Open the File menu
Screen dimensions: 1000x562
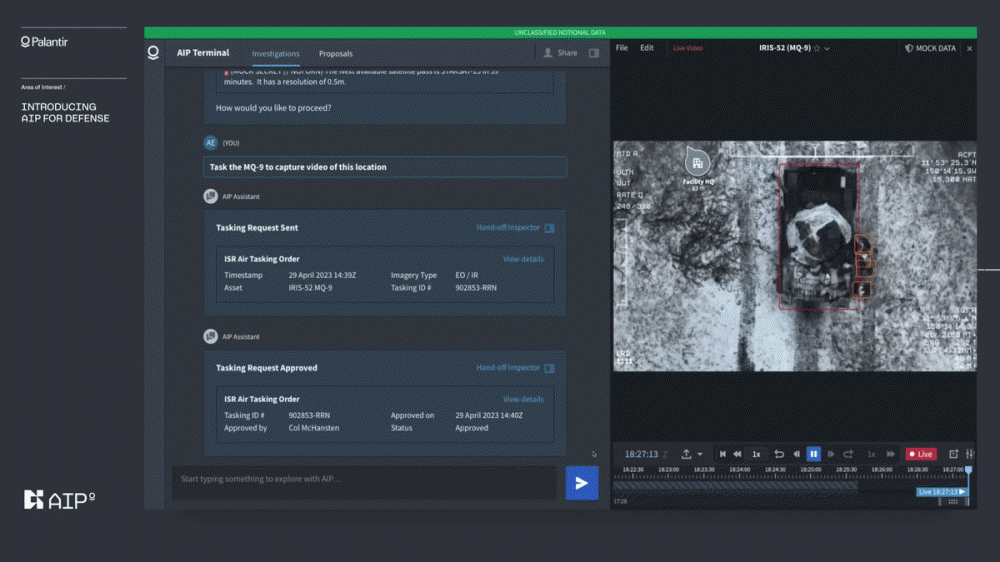(x=622, y=48)
